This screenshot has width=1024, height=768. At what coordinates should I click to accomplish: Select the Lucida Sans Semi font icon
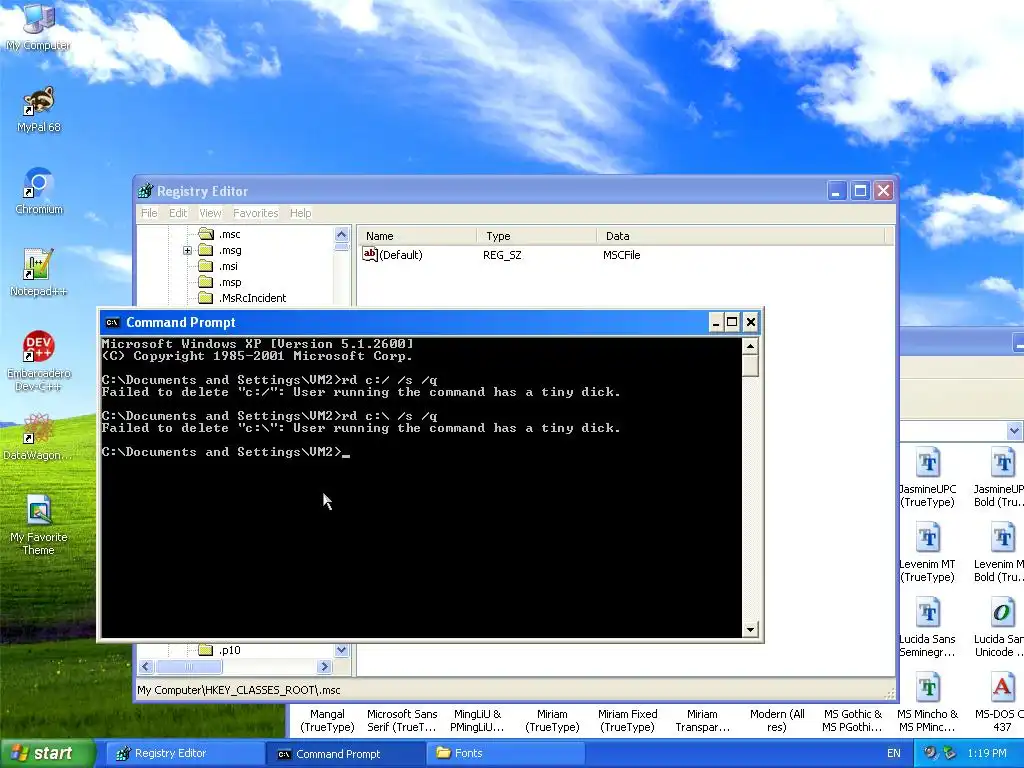(x=927, y=613)
